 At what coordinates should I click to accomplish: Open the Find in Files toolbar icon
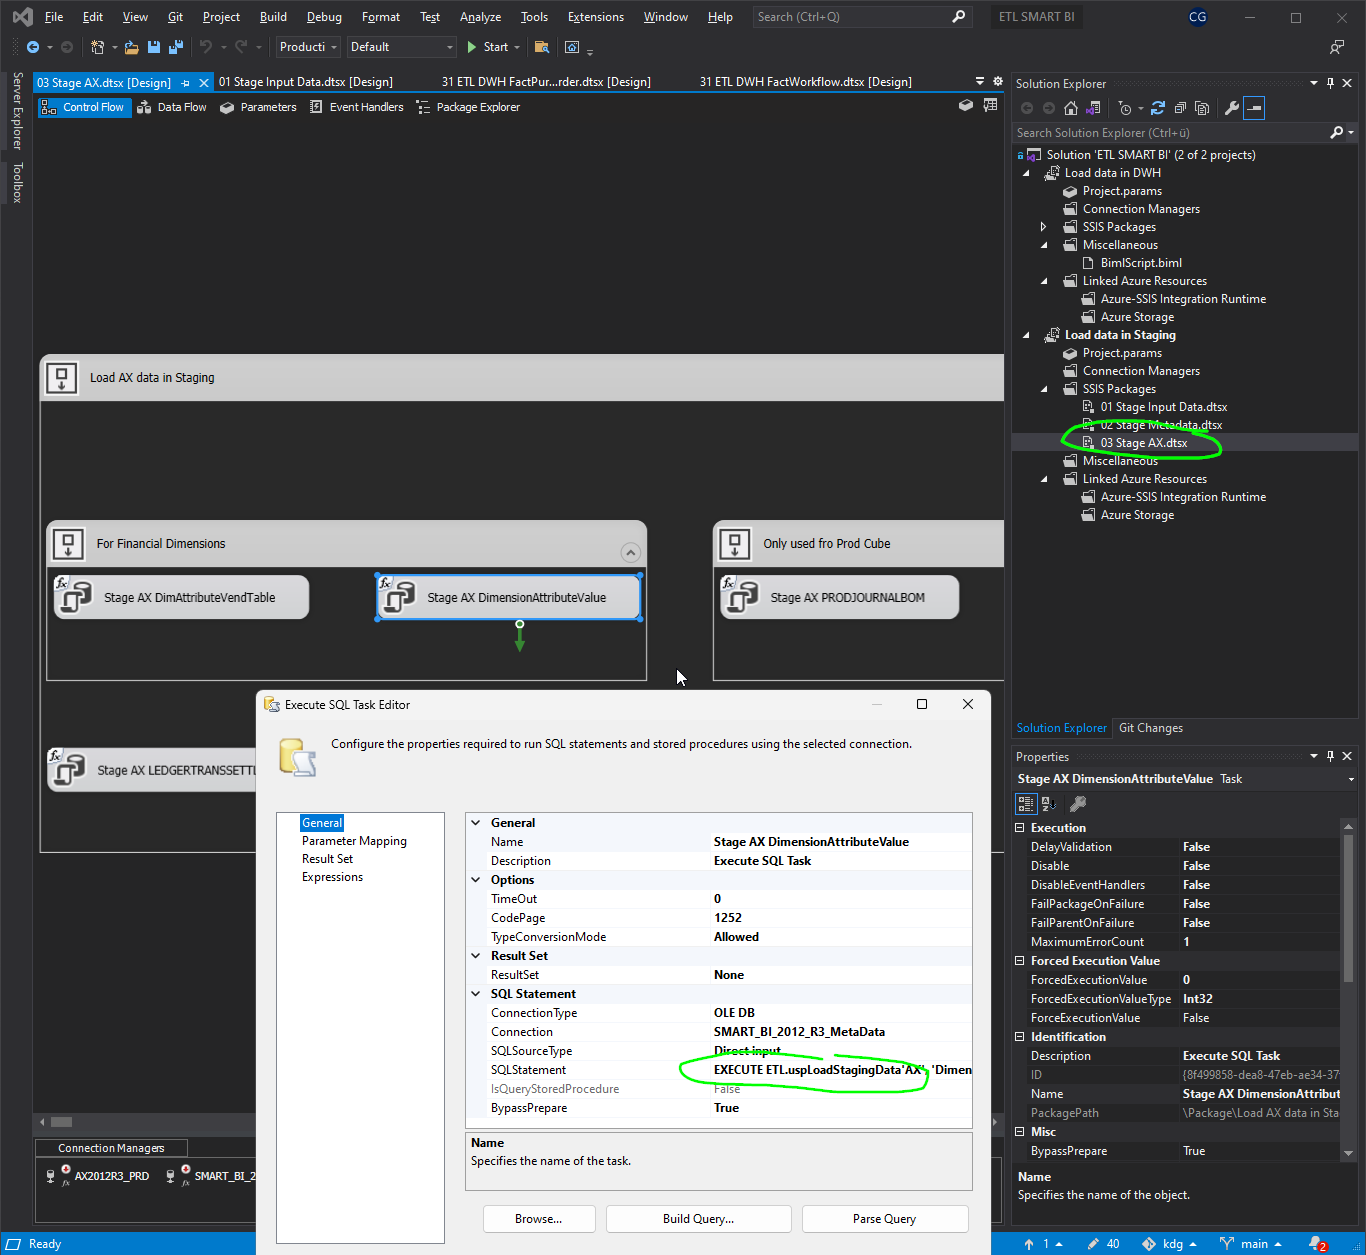click(x=541, y=47)
